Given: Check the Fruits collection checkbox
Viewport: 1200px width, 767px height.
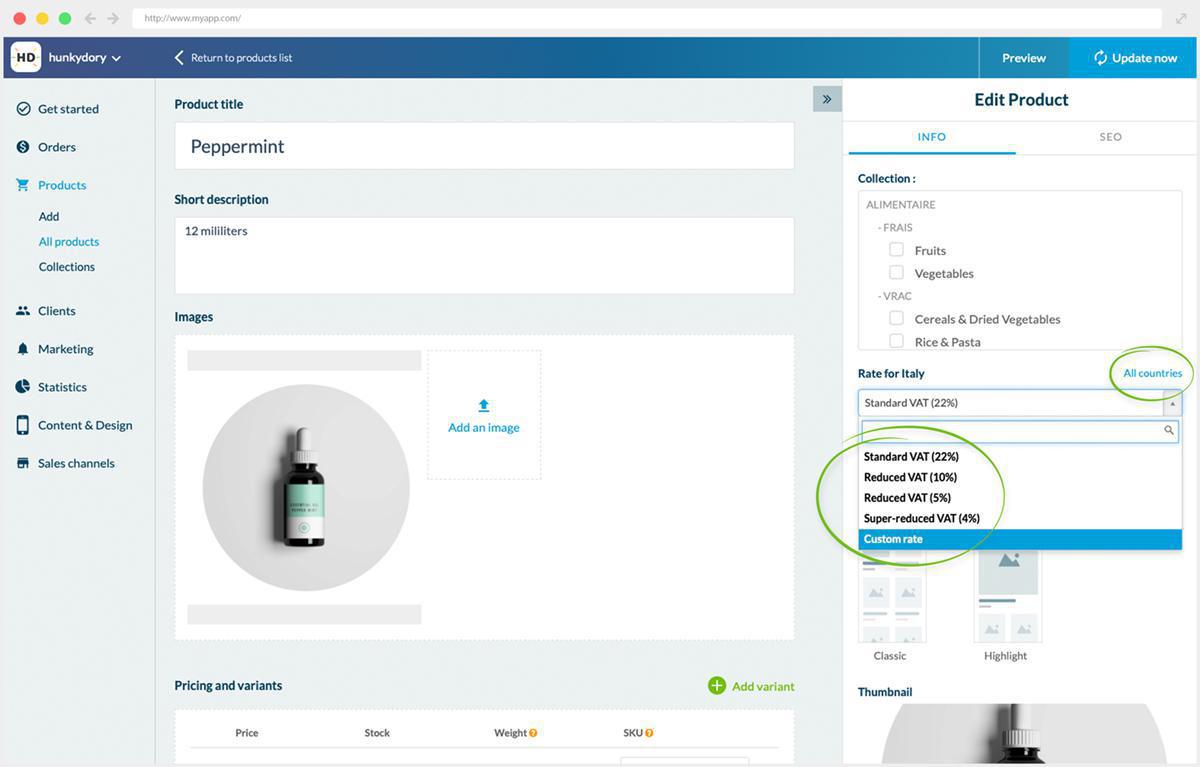Looking at the screenshot, I should [896, 250].
